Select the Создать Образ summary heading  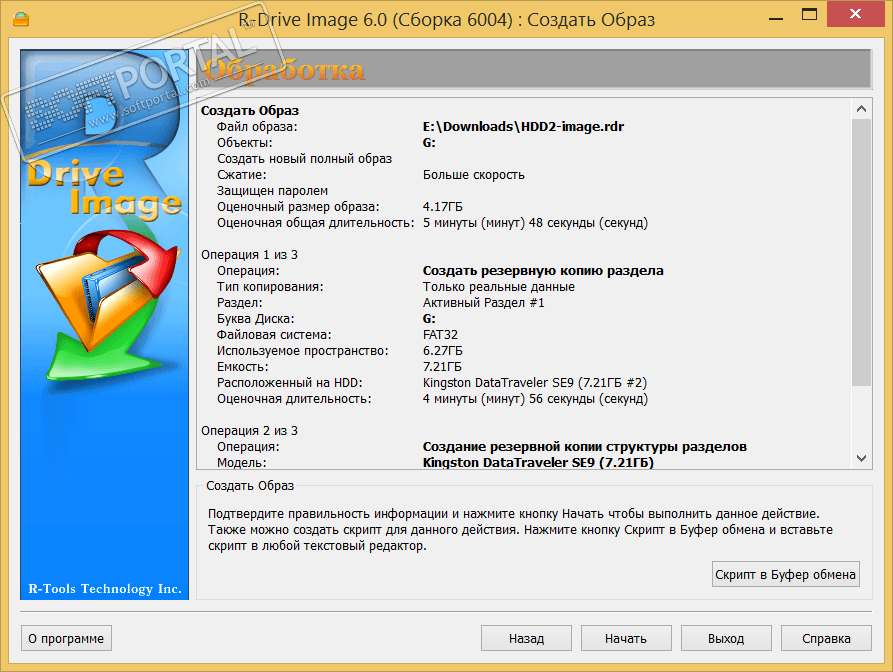pos(249,110)
